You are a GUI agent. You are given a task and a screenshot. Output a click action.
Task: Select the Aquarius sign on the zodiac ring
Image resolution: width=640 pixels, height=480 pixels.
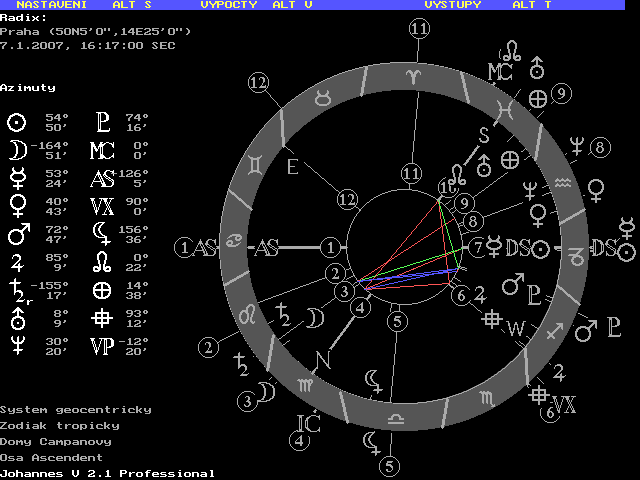click(563, 182)
